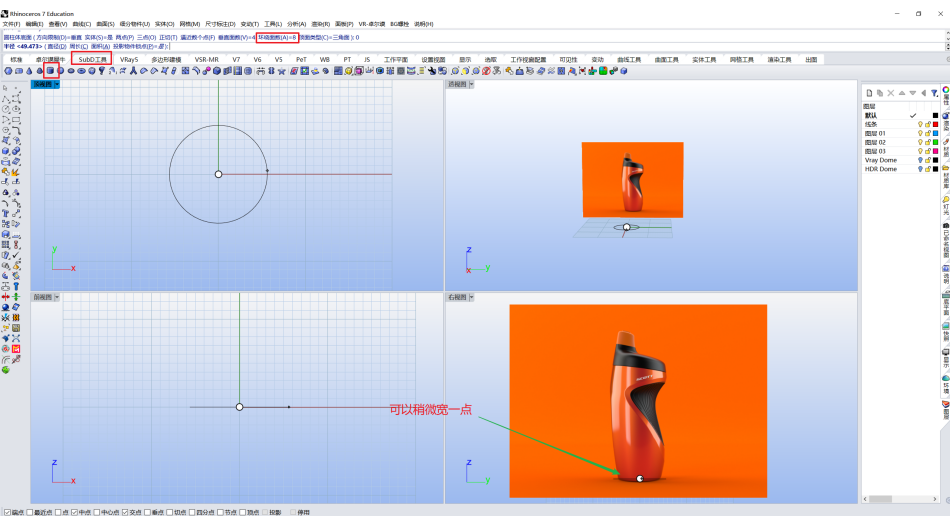Click the 直径(D) diameter command option

coord(56,47)
